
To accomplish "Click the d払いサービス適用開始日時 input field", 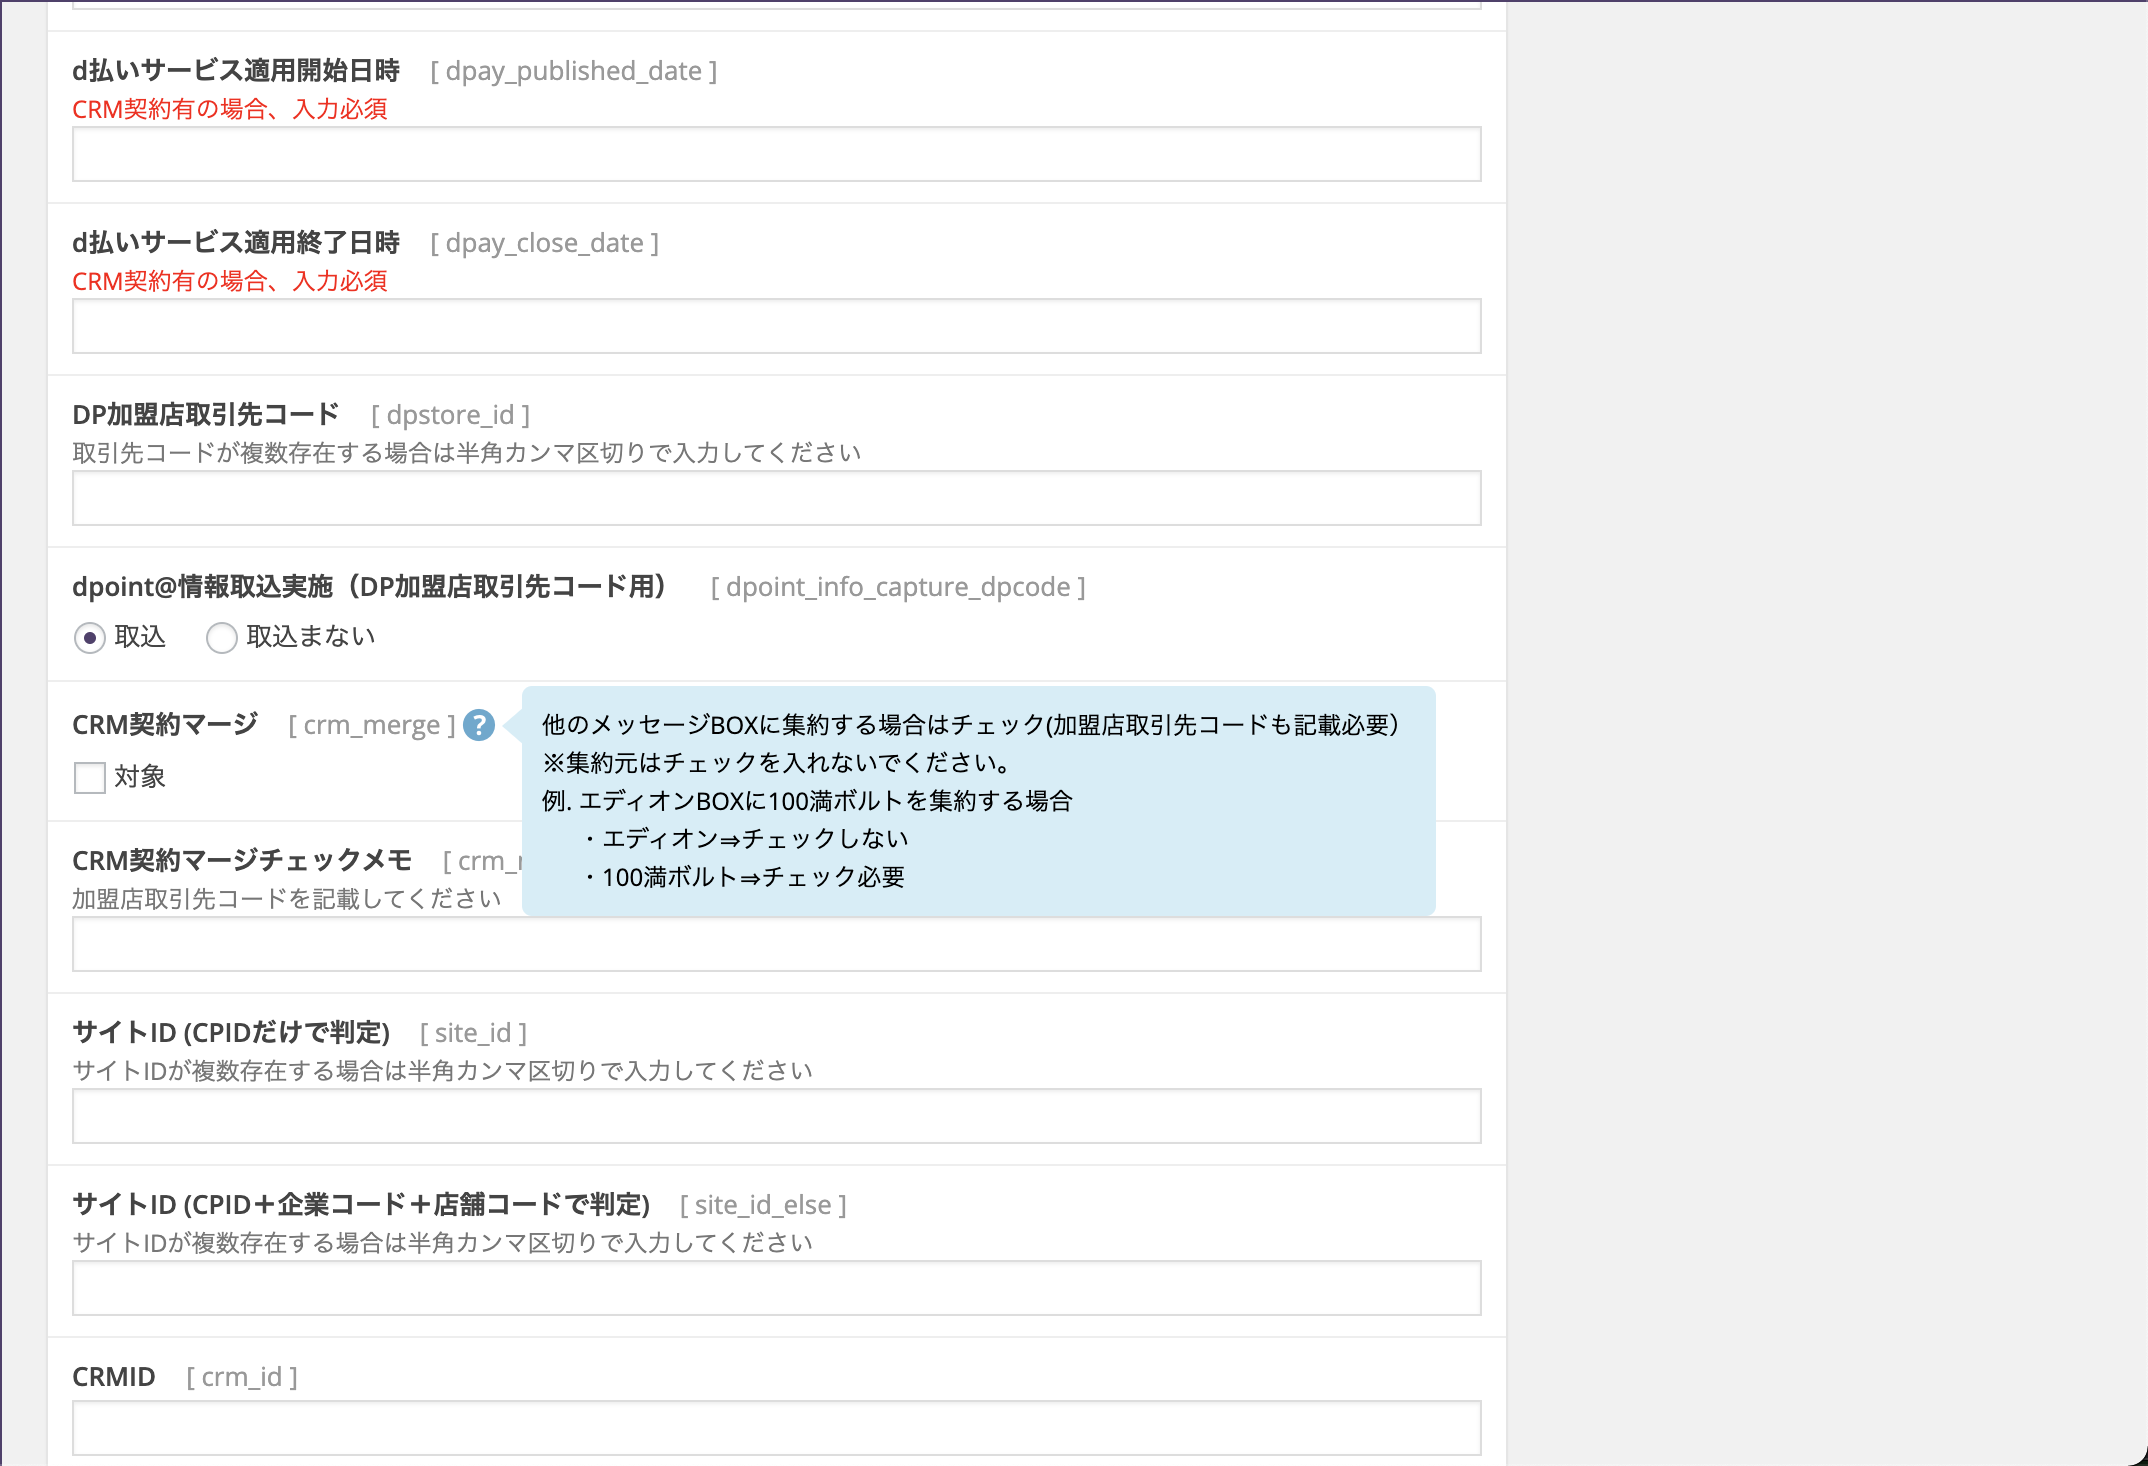I will point(776,154).
